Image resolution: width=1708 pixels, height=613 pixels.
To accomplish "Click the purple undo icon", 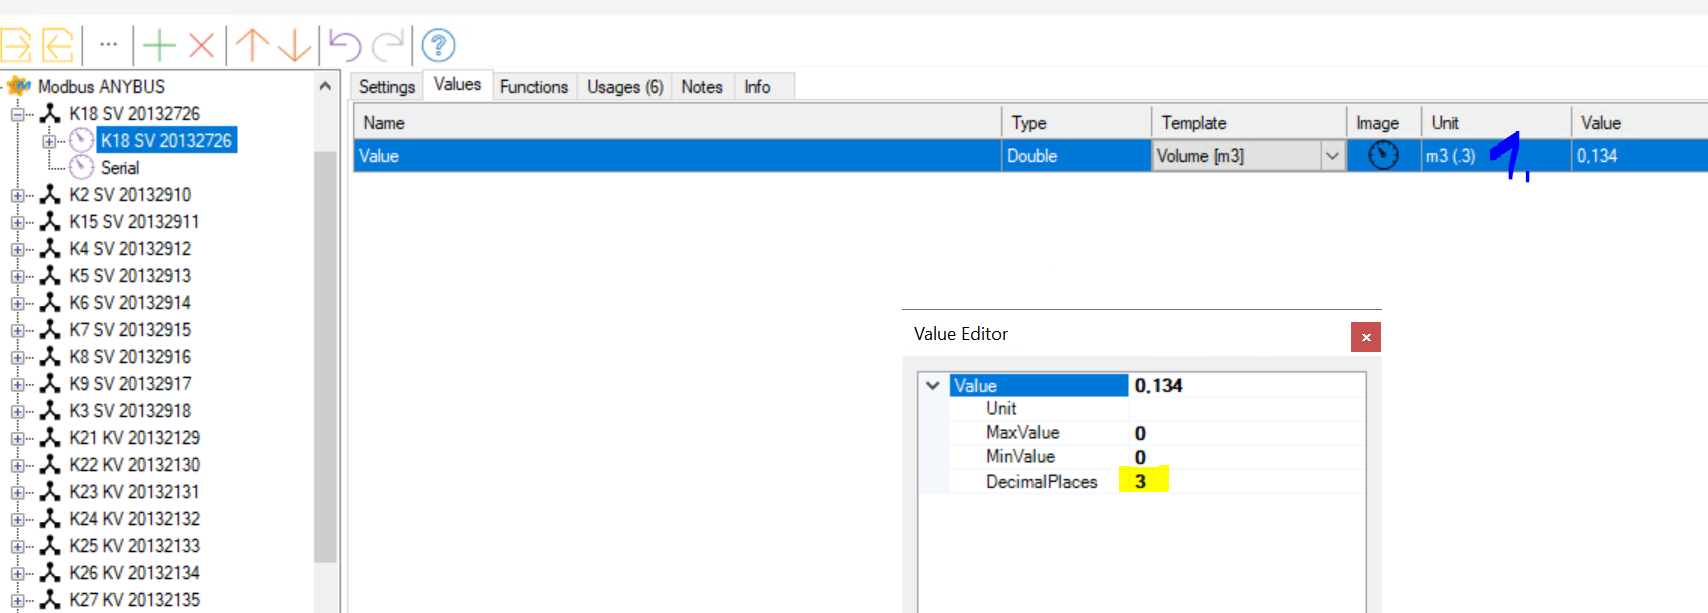I will 345,45.
